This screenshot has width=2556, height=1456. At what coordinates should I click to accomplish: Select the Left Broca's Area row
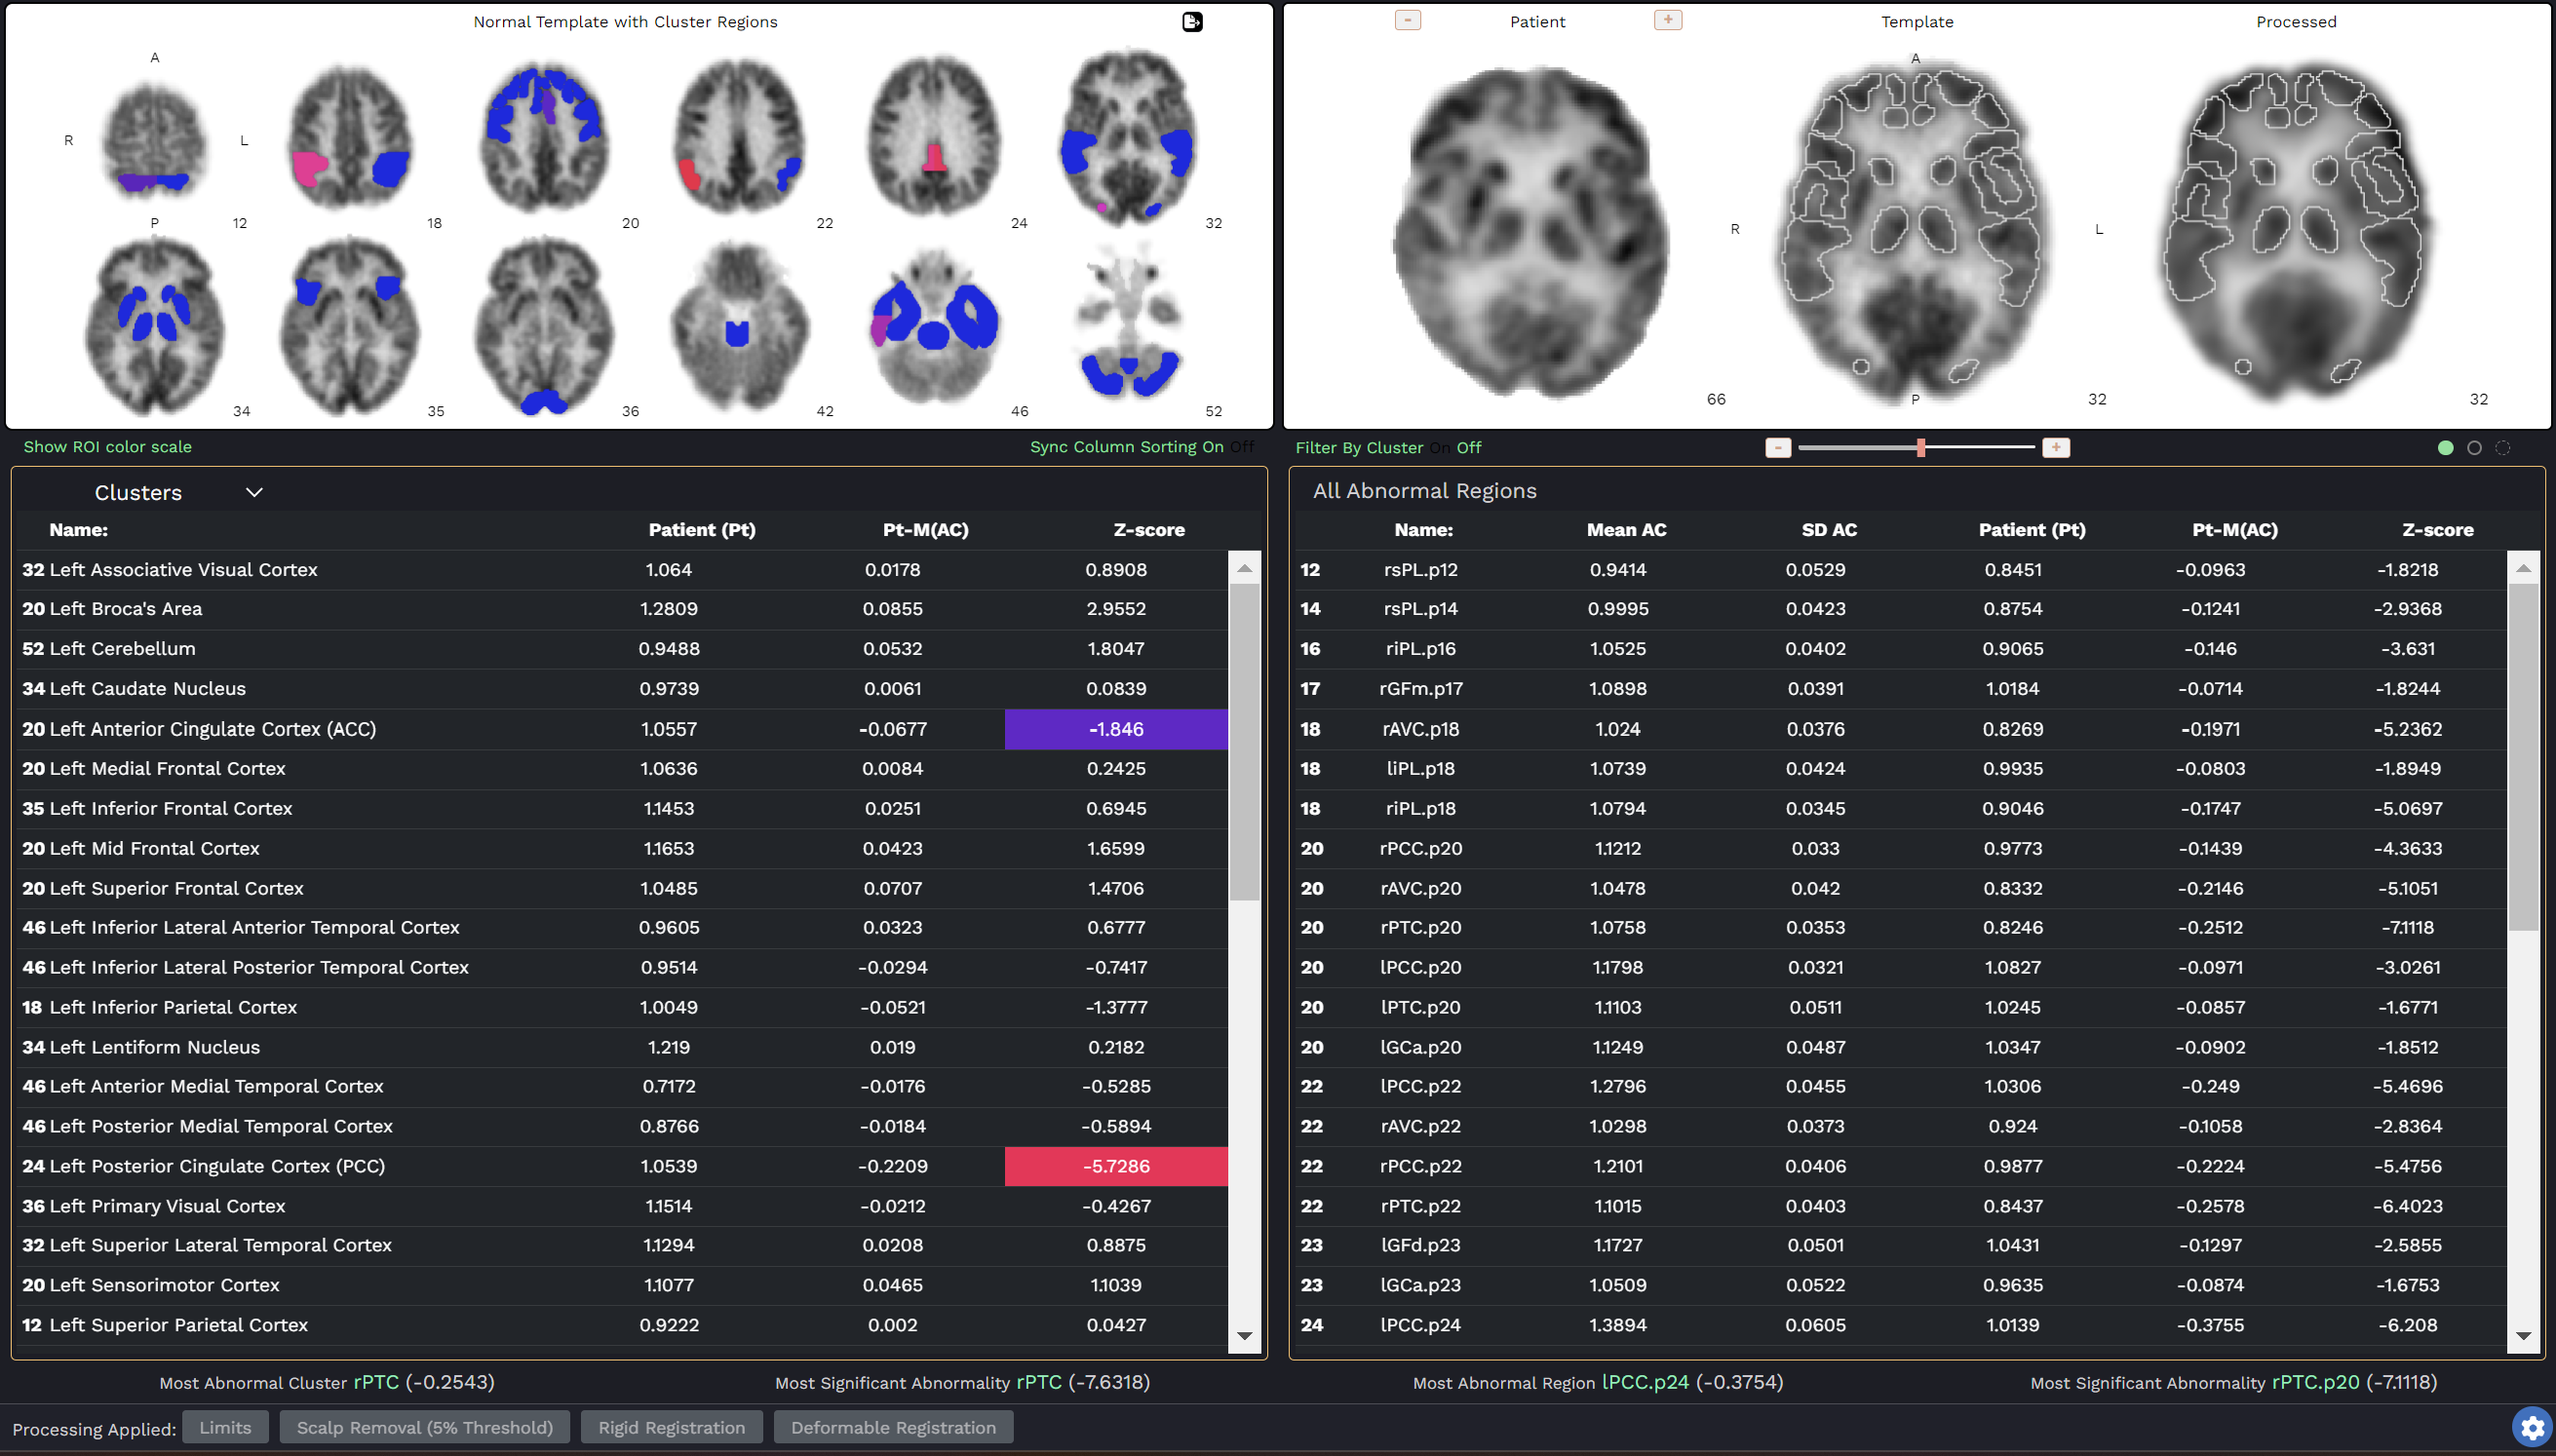[621, 609]
